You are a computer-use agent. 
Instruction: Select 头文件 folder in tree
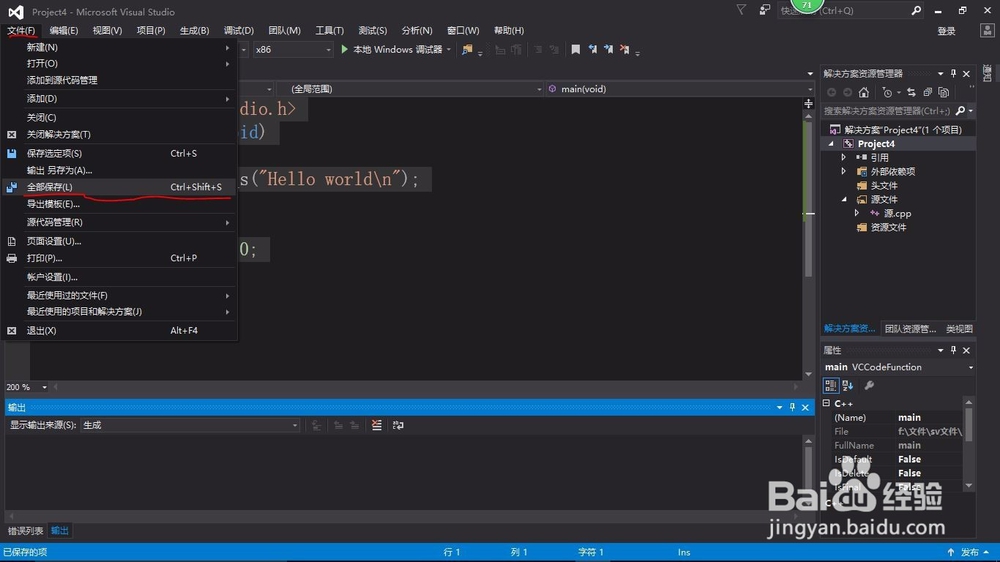884,186
